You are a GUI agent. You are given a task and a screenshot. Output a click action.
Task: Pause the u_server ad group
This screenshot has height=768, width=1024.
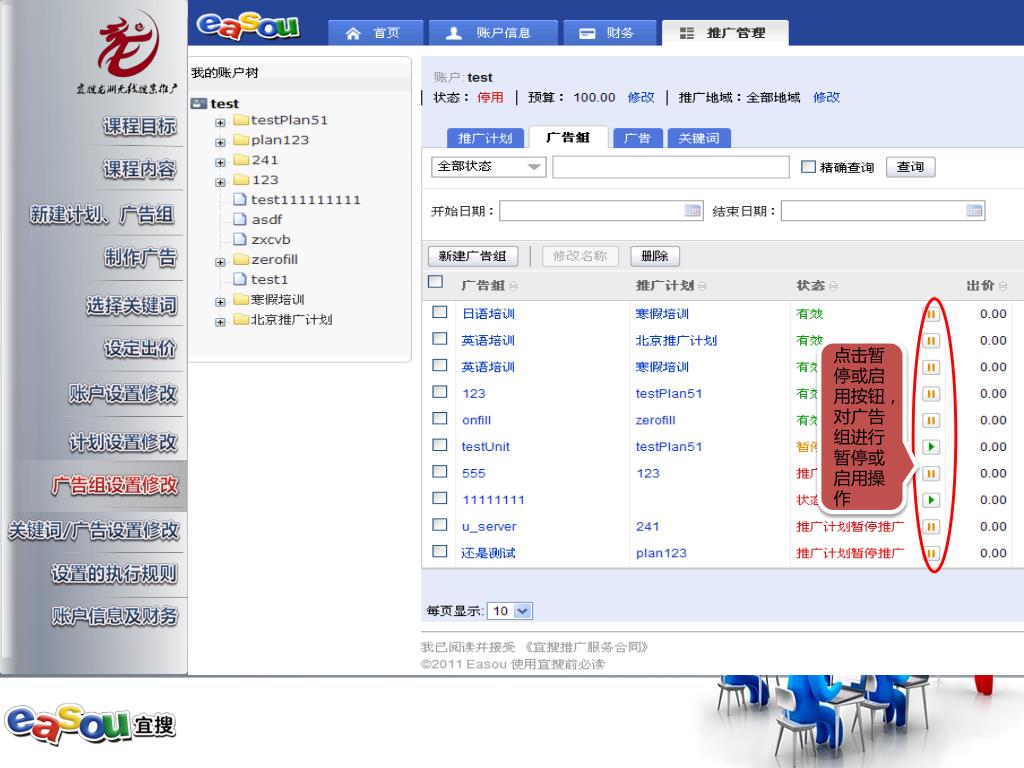(x=931, y=527)
